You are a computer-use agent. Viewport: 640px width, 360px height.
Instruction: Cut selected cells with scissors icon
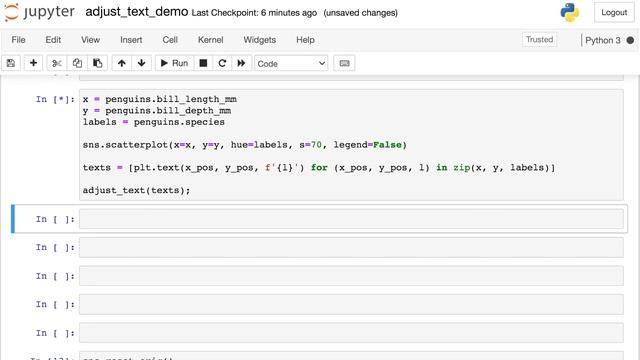click(x=57, y=63)
